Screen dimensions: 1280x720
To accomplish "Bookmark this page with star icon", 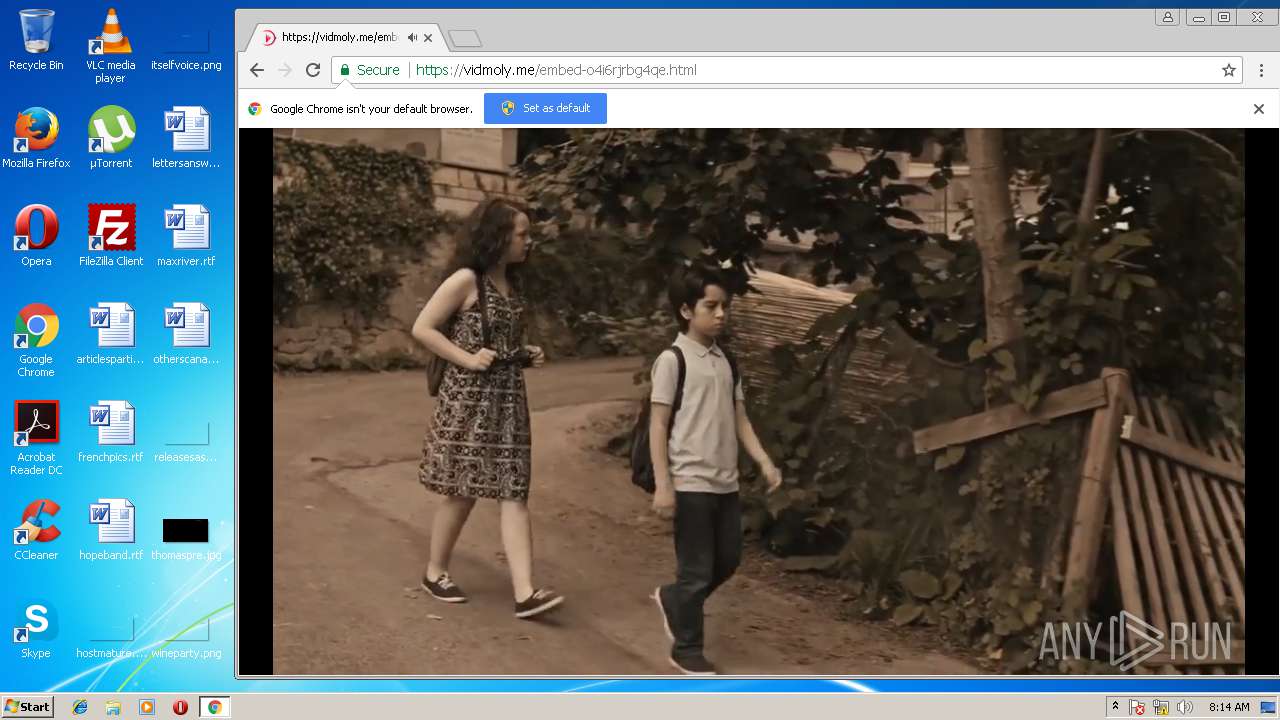I will 1228,70.
